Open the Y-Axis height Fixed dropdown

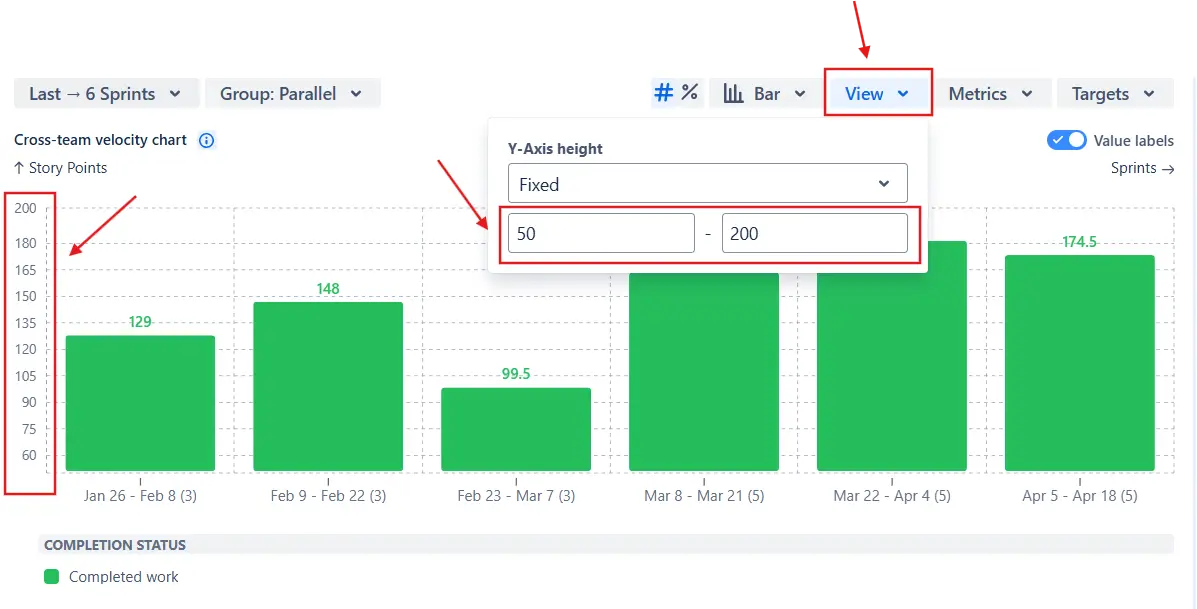click(x=707, y=183)
